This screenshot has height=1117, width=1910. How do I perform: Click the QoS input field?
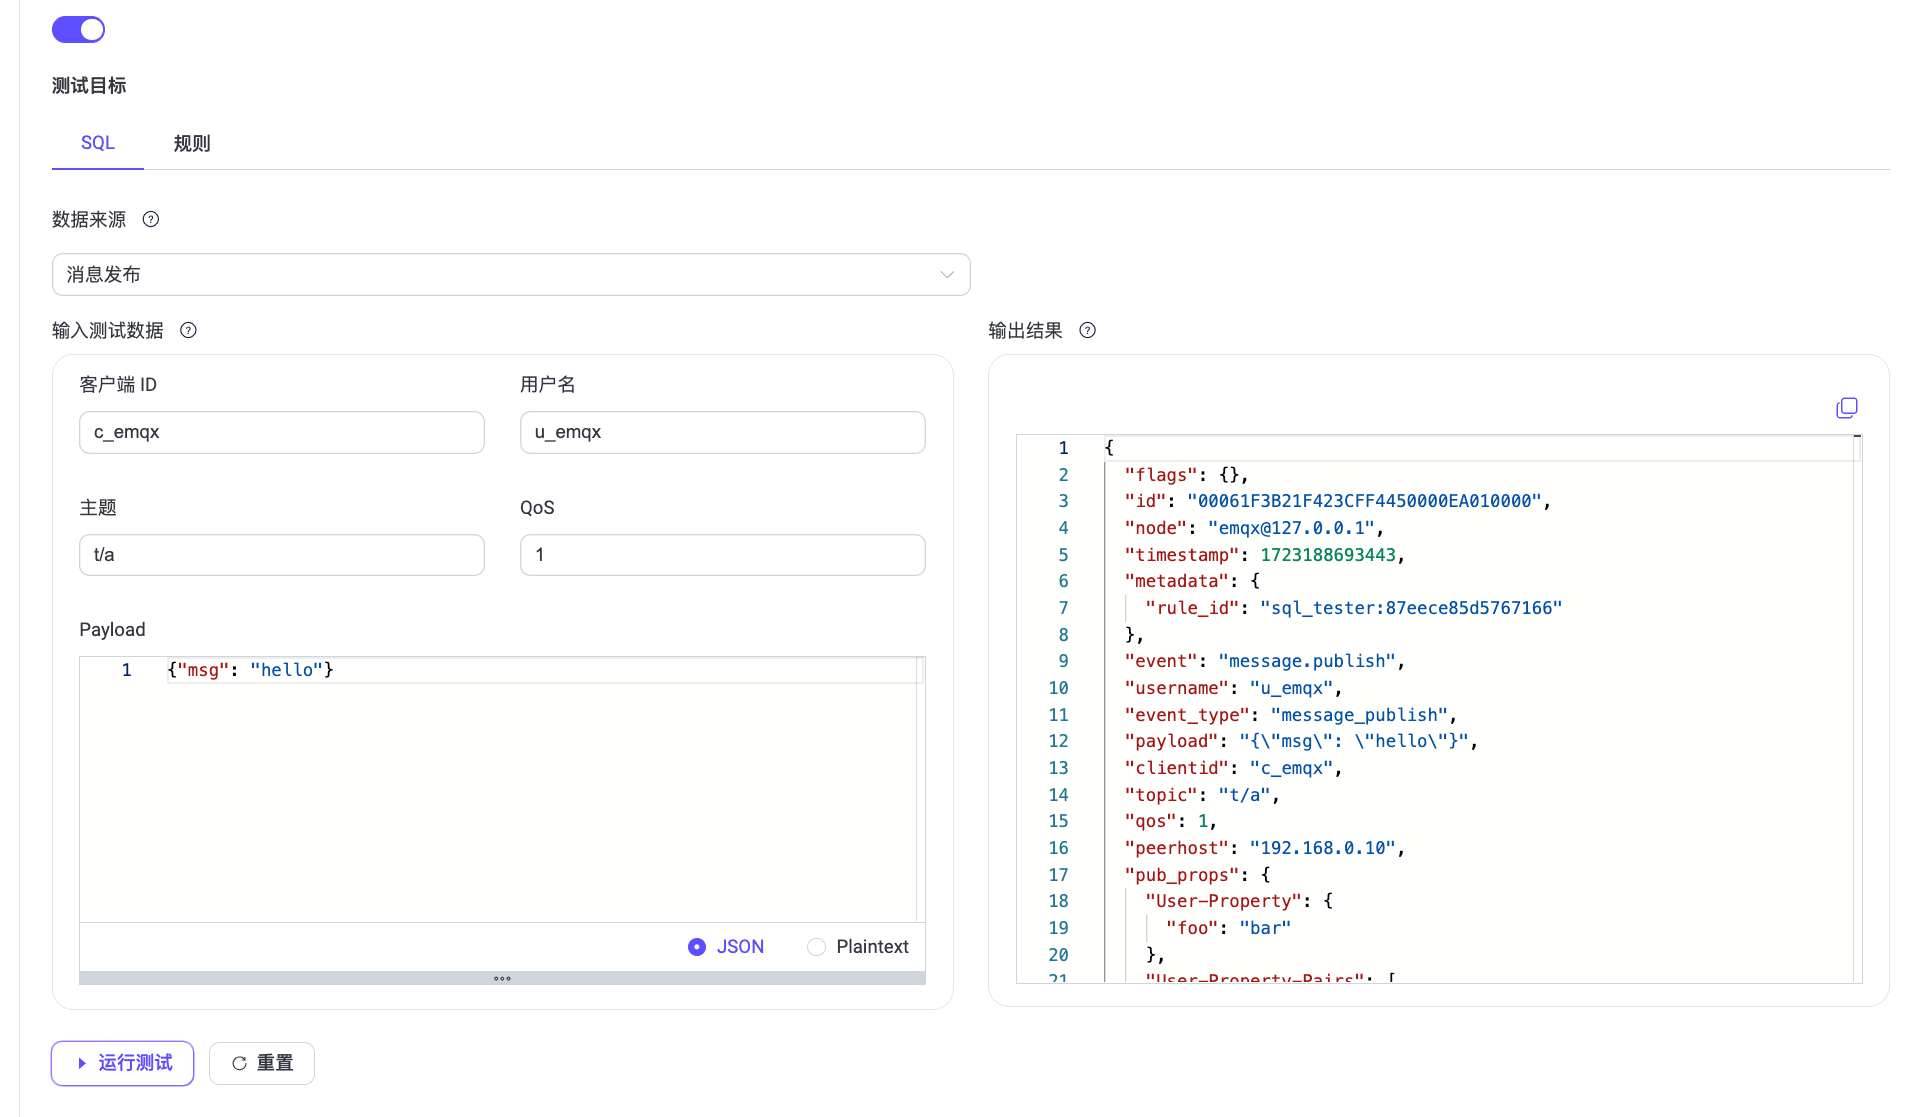click(722, 555)
